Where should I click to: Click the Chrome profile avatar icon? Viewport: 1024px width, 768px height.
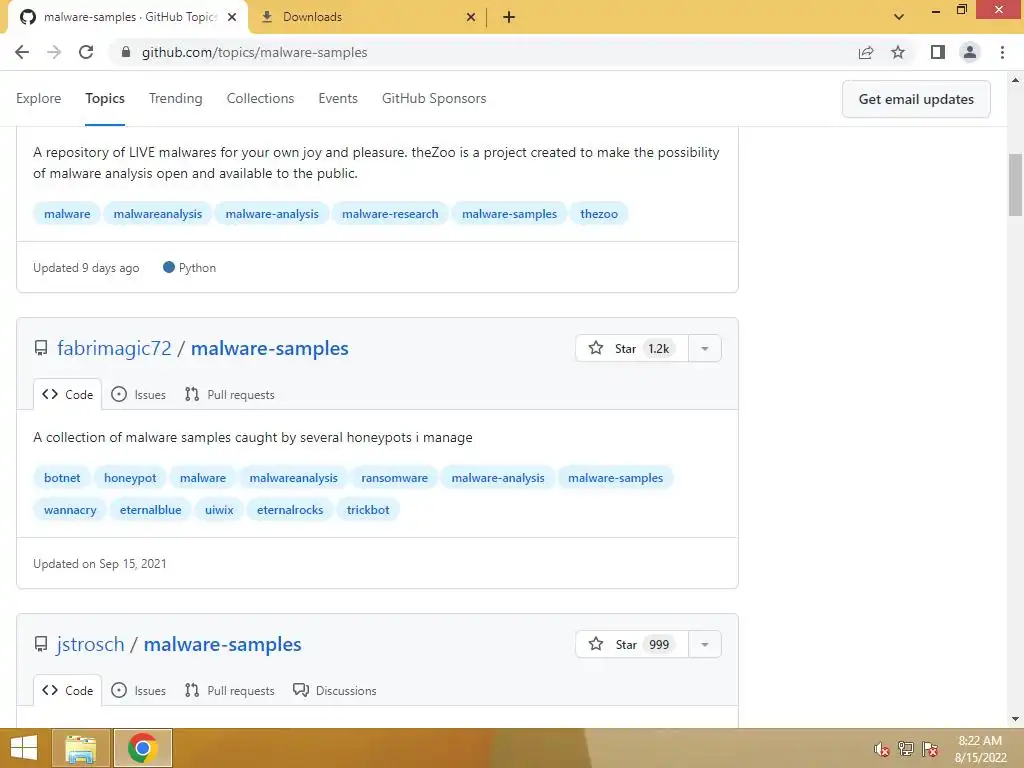click(x=970, y=52)
